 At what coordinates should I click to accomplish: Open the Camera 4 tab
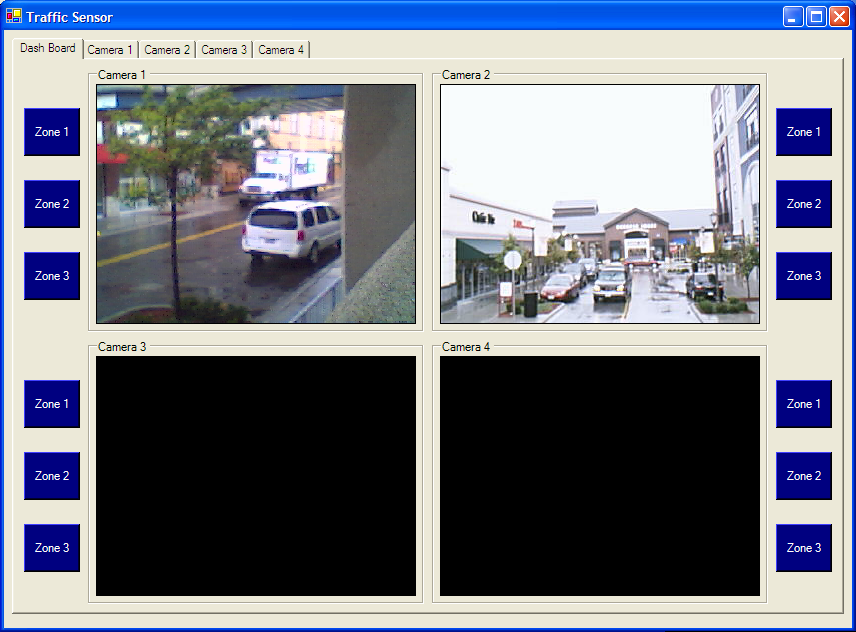(281, 50)
